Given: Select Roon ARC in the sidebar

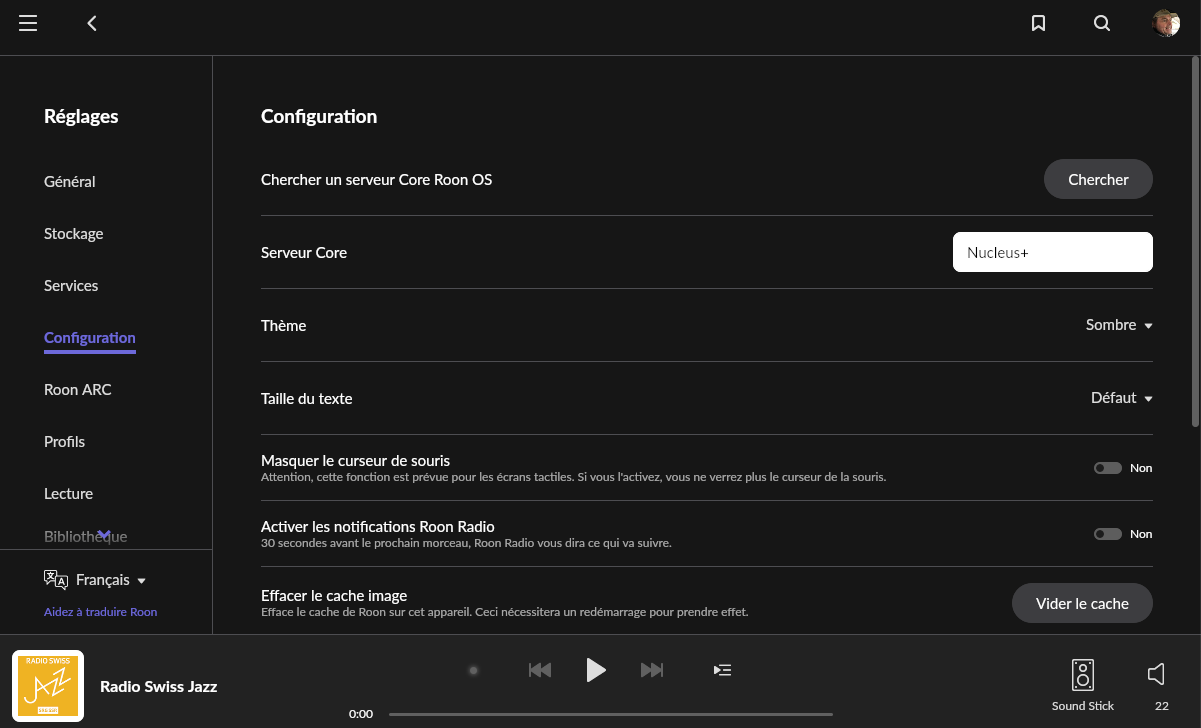Looking at the screenshot, I should [78, 390].
